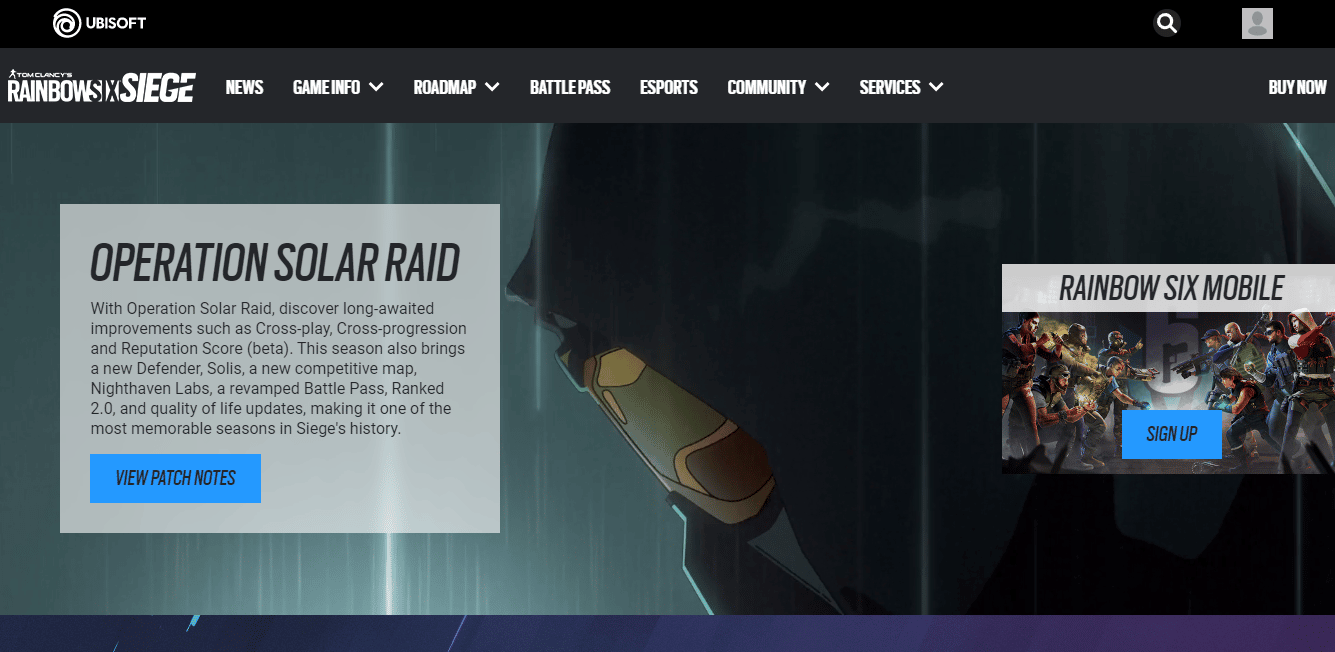This screenshot has width=1335, height=652.
Task: Click the Operation Solar Raid heading
Action: (275, 262)
